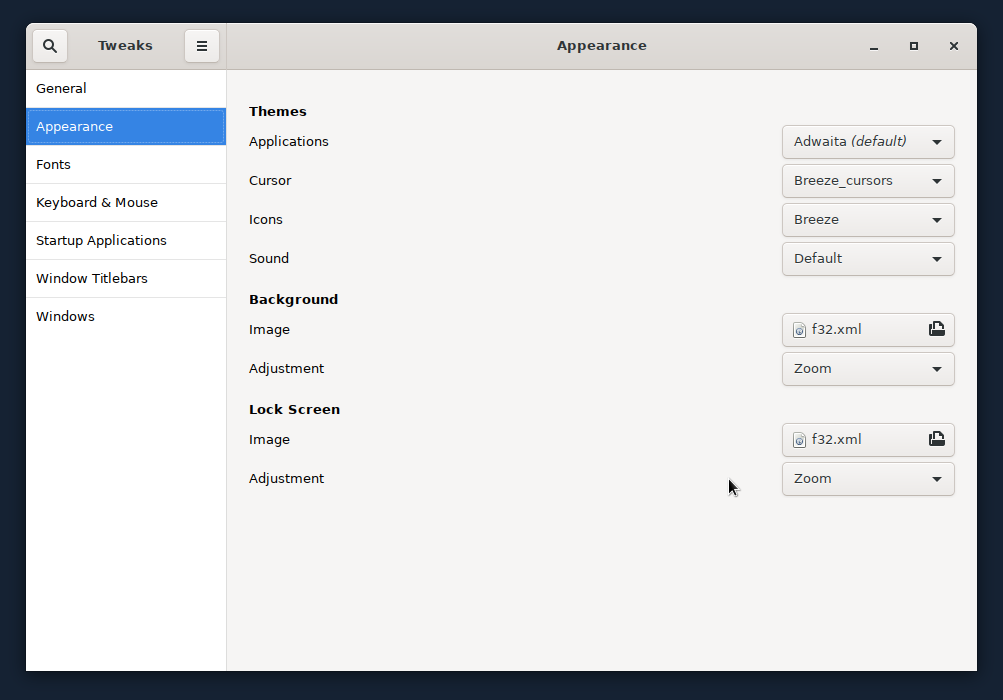Image resolution: width=1003 pixels, height=700 pixels.
Task: Click the f32.xml file icon under Lock Screen
Action: pos(799,440)
